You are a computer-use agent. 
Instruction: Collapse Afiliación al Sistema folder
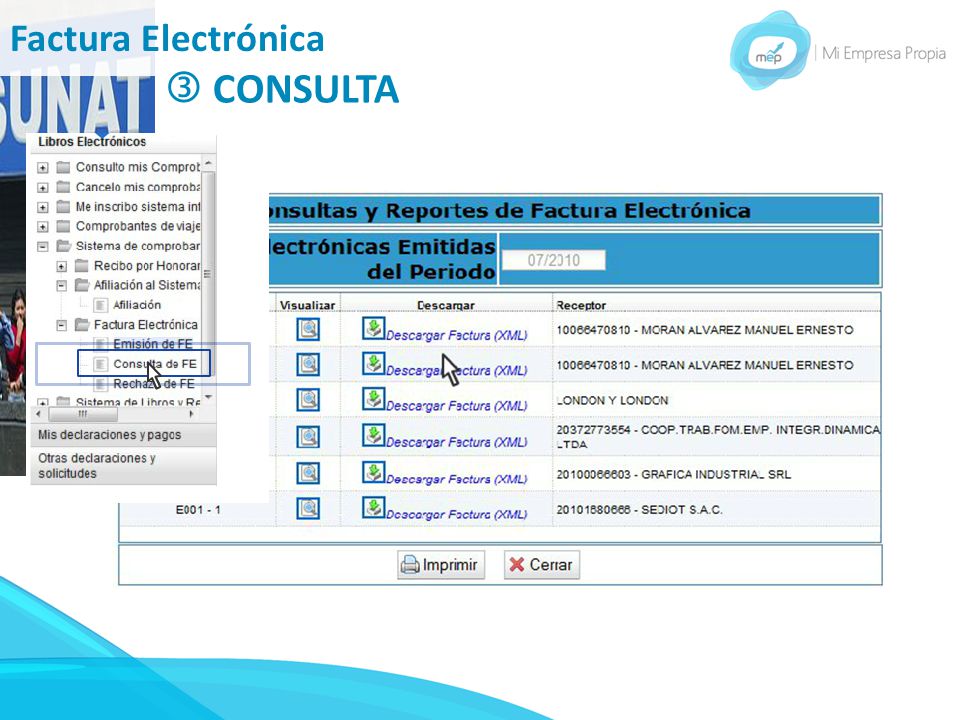[x=62, y=286]
